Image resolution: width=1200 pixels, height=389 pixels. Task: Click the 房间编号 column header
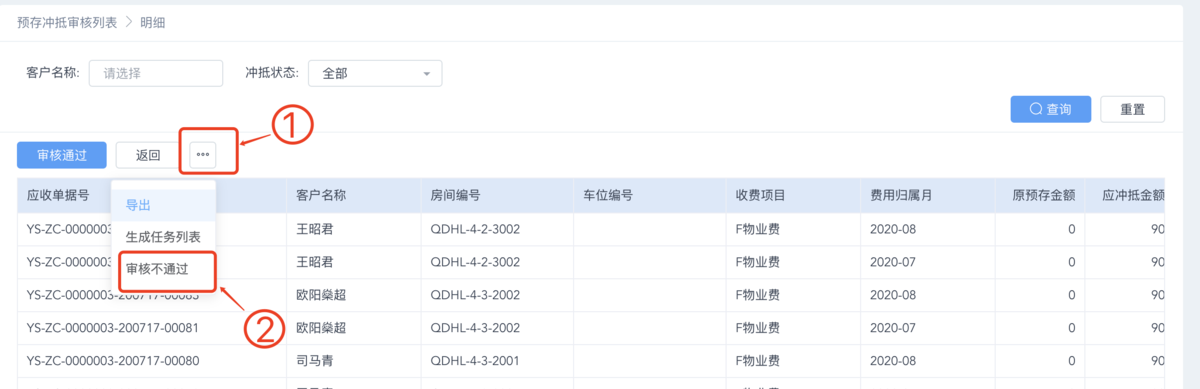455,196
